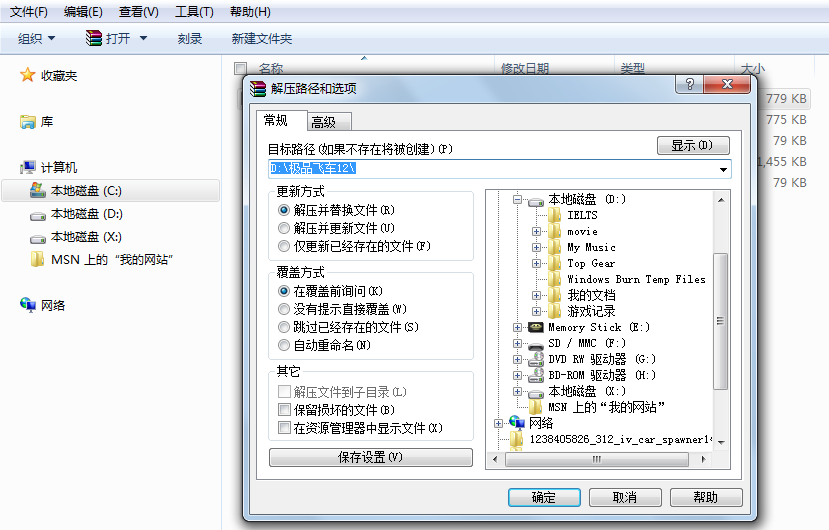Switch to the 高级 tab

click(x=329, y=122)
